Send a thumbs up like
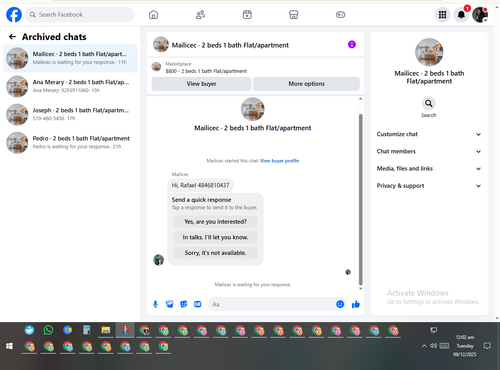This screenshot has width=500, height=370. [x=356, y=304]
